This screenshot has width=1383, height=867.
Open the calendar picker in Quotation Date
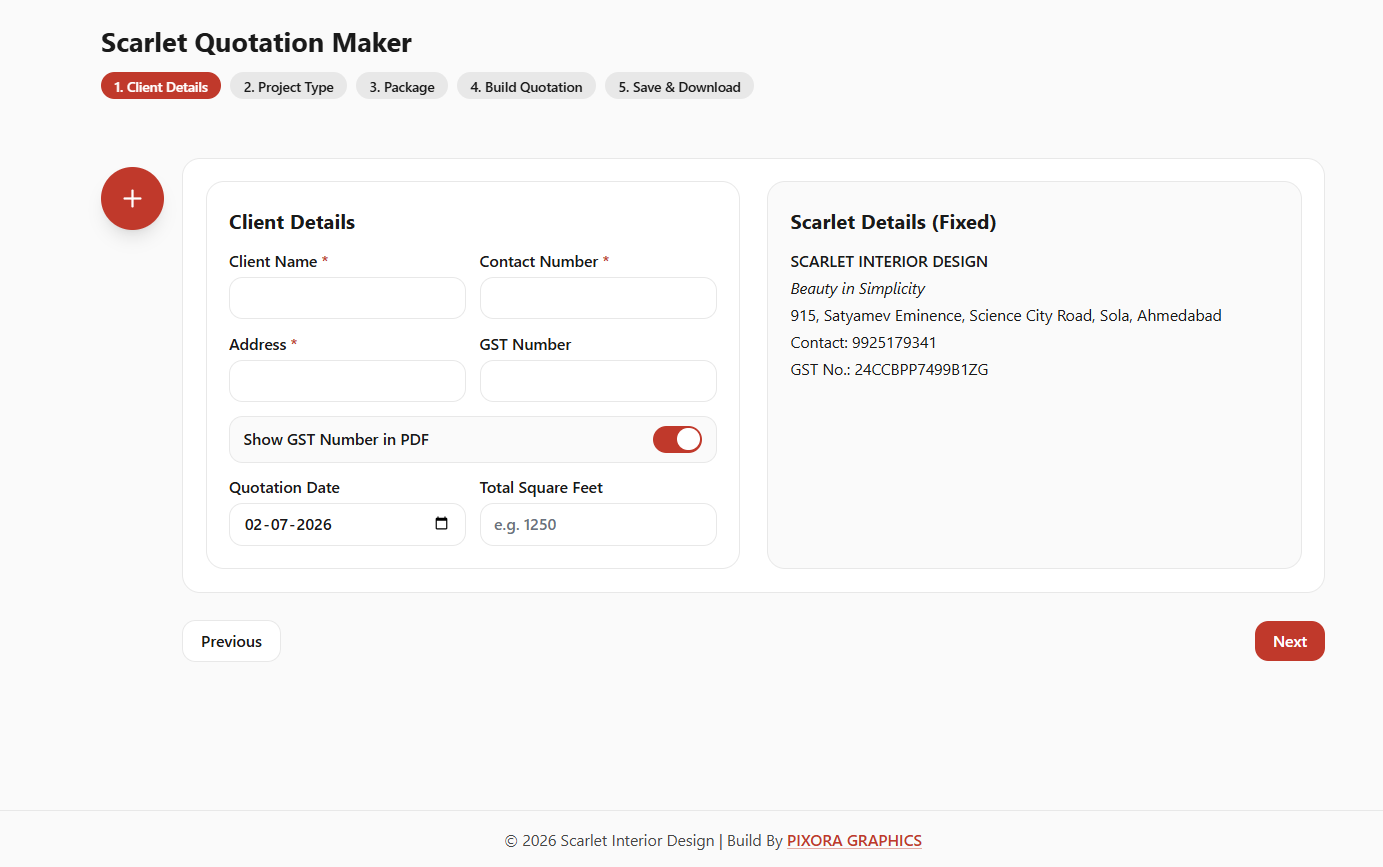[x=442, y=524]
